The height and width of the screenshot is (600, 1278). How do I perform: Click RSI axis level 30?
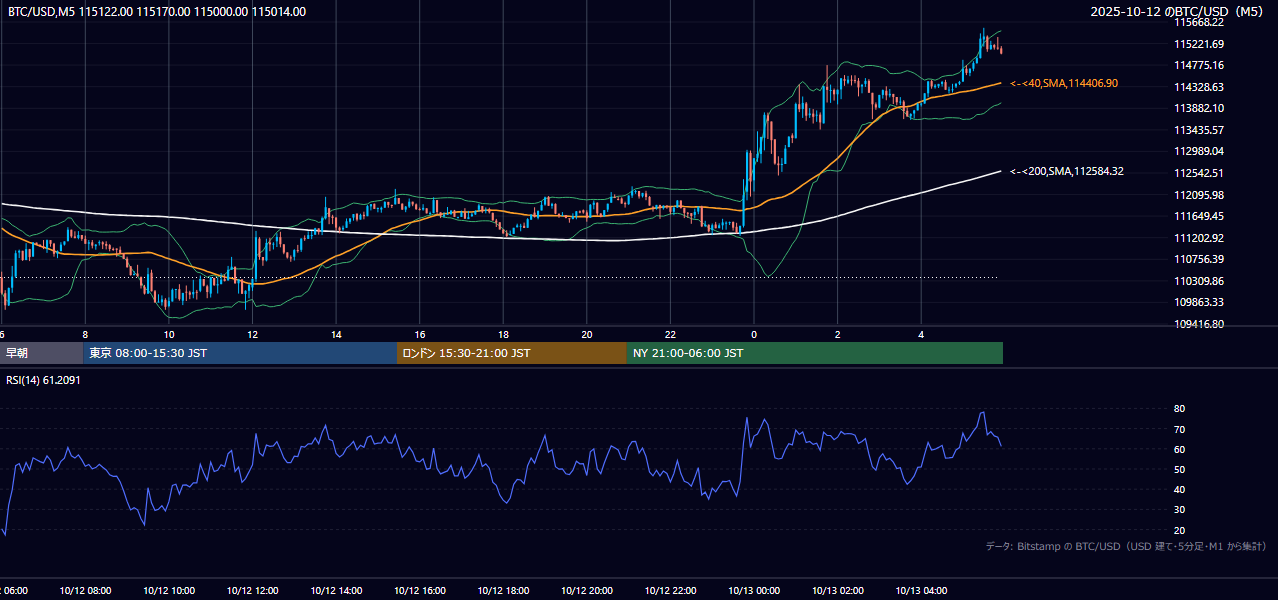[1179, 510]
